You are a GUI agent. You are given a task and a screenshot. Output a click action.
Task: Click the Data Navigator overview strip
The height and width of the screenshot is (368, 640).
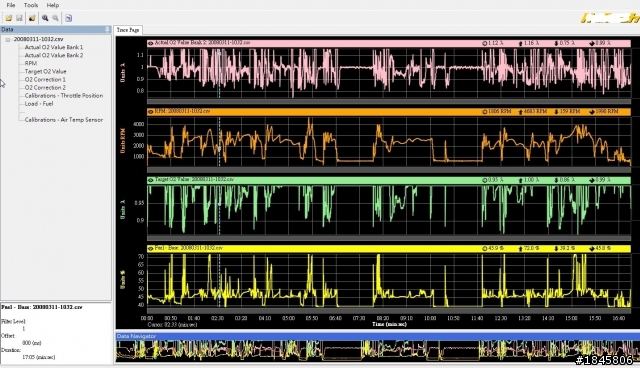(378, 351)
